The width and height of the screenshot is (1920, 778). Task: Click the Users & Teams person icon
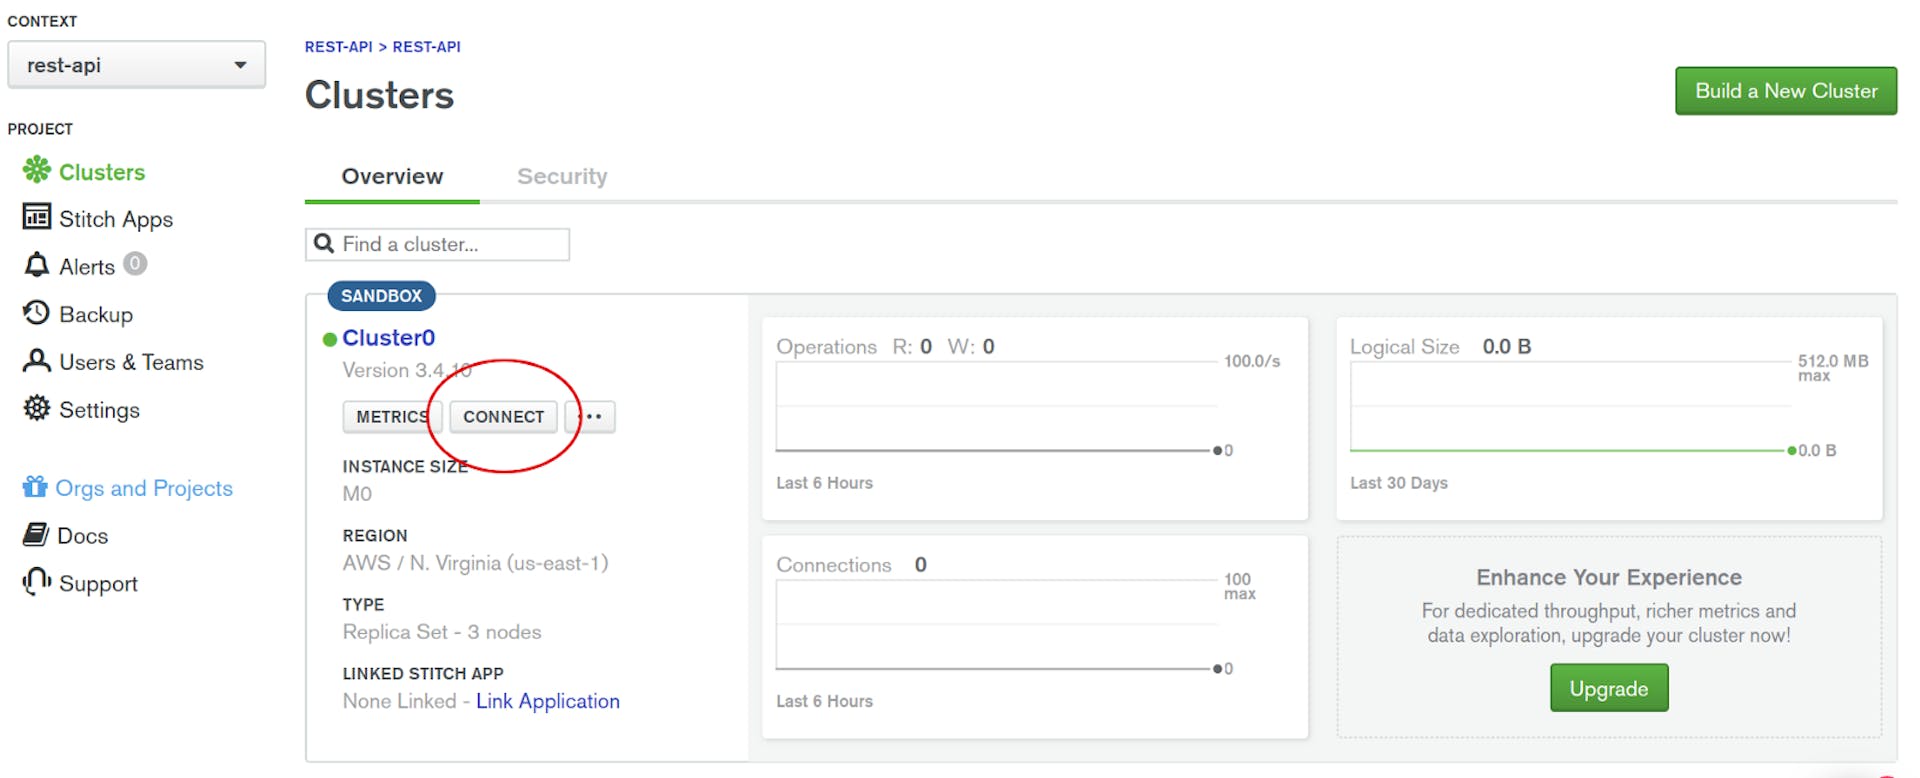(37, 361)
